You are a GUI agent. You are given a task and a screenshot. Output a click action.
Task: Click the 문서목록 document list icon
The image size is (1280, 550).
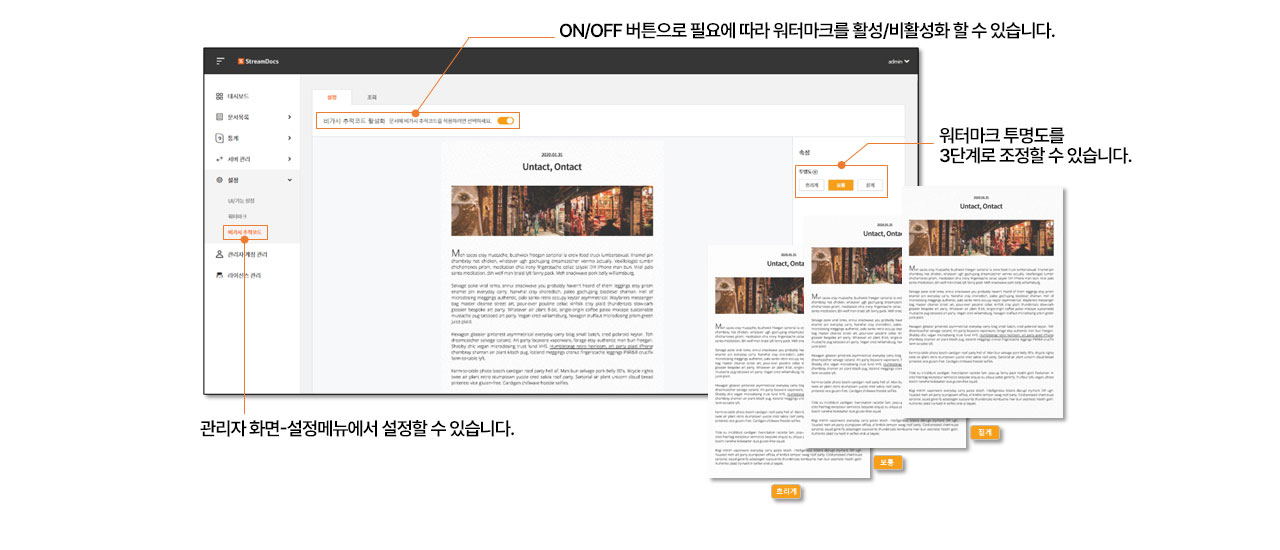pyautogui.click(x=219, y=117)
